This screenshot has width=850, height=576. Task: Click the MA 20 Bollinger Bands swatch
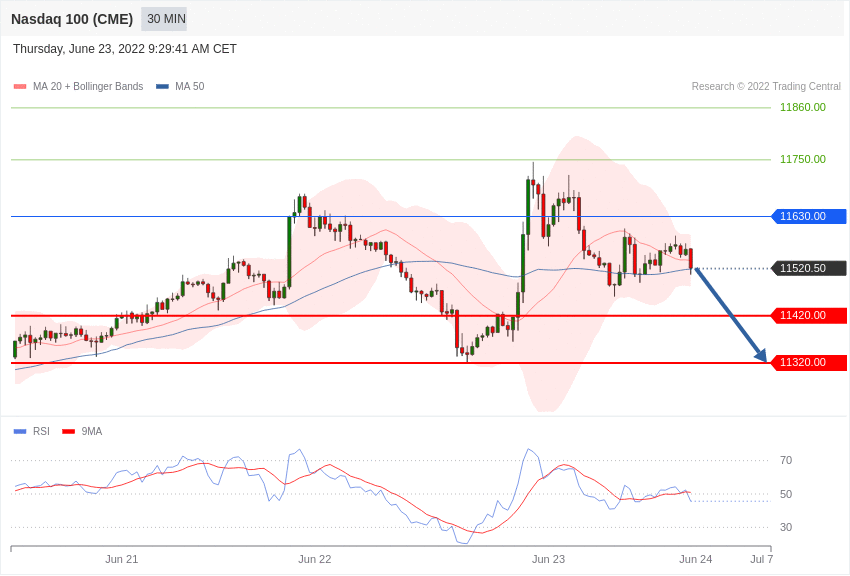(20, 86)
